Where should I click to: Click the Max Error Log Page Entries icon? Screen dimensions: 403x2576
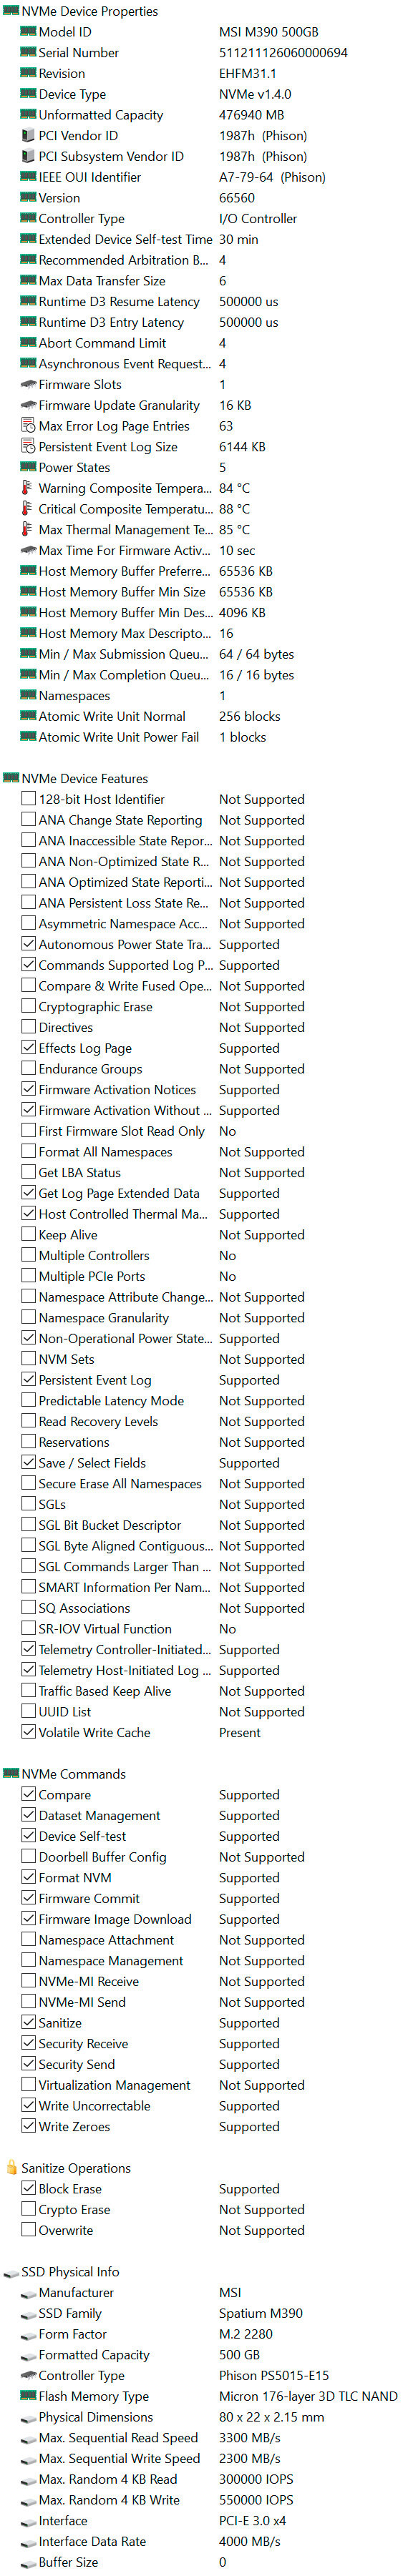pos(28,426)
